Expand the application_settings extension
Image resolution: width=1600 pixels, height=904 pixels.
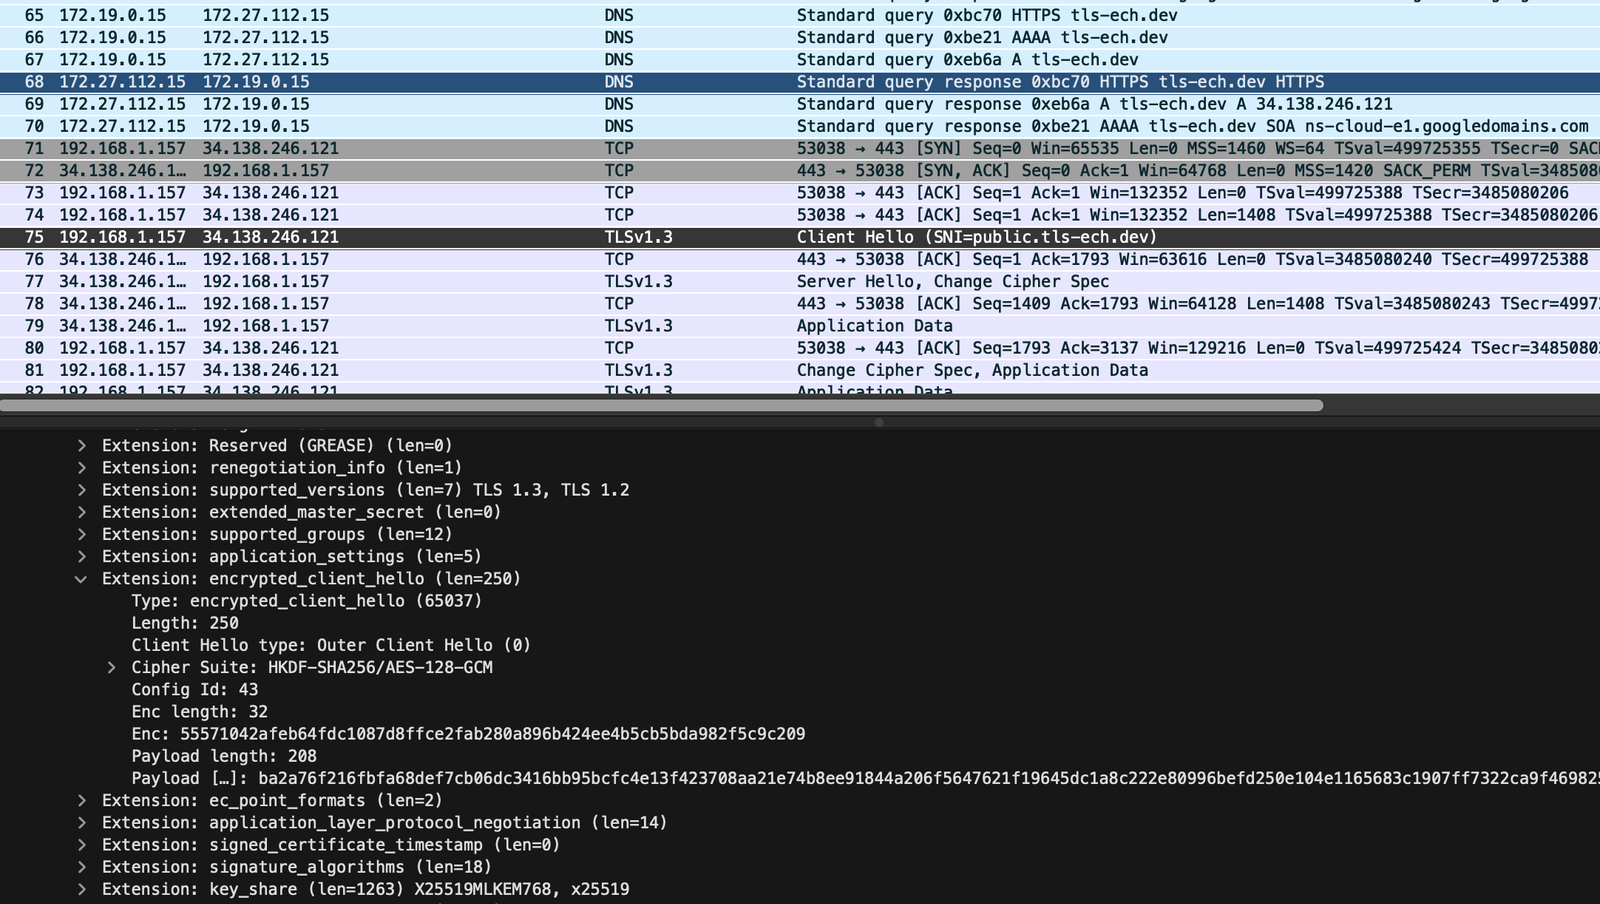[81, 555]
